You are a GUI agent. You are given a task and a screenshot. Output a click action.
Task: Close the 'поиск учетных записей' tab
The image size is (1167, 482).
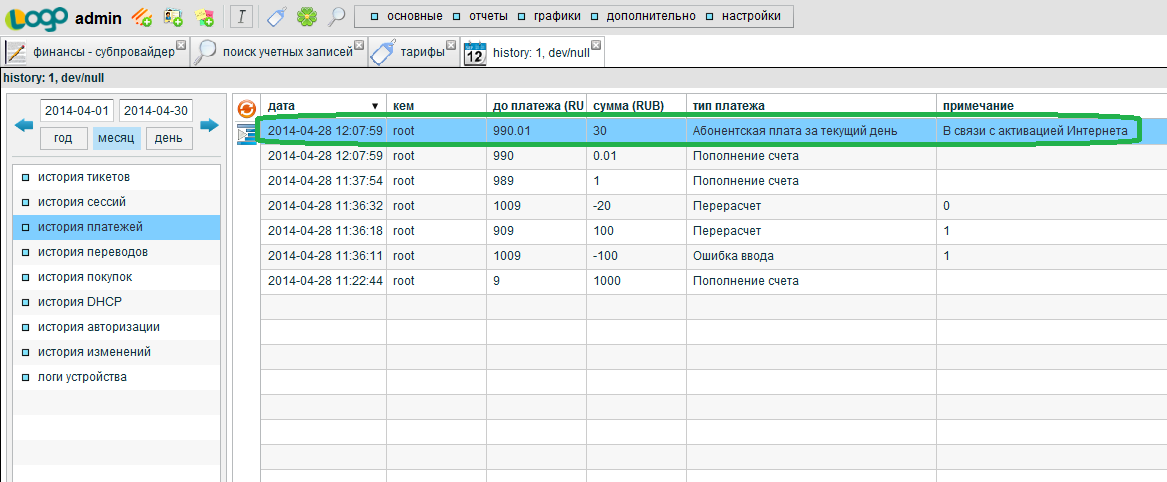coord(360,44)
